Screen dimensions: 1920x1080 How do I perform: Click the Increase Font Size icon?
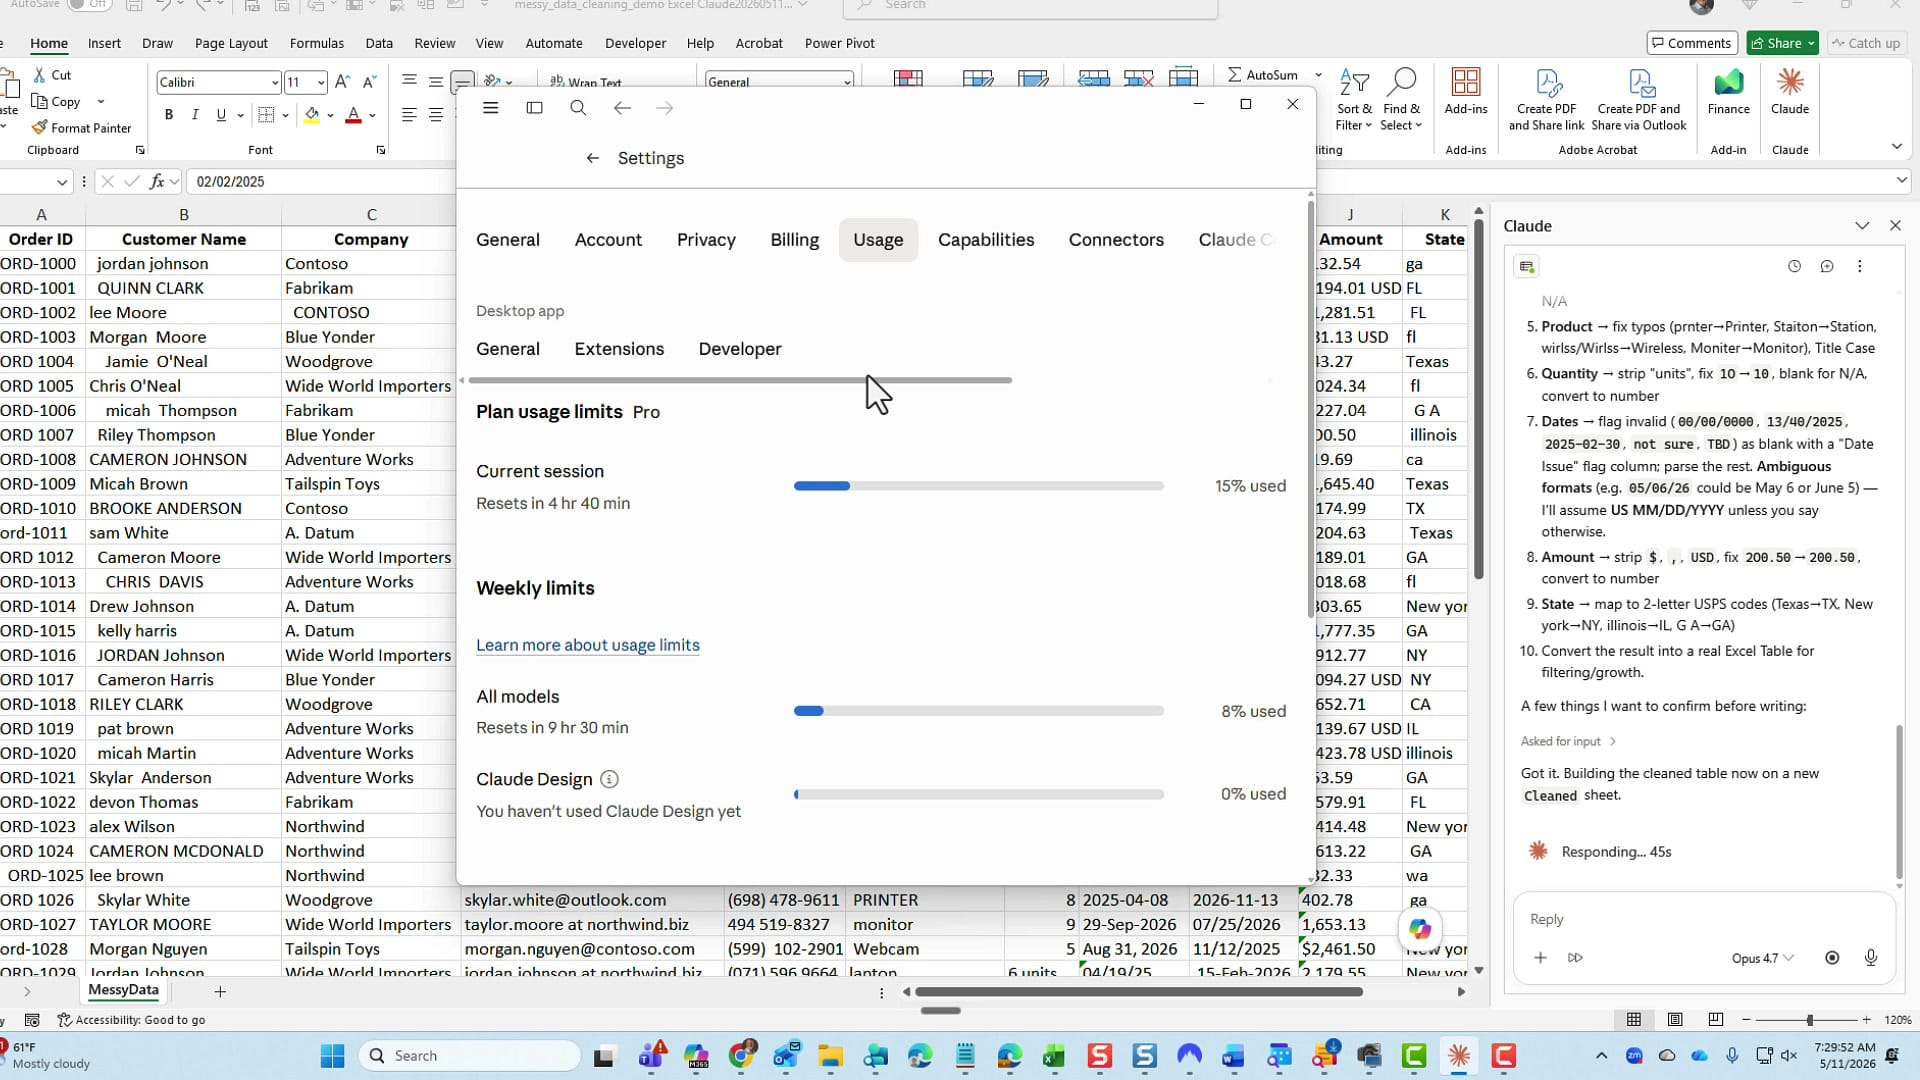[342, 82]
